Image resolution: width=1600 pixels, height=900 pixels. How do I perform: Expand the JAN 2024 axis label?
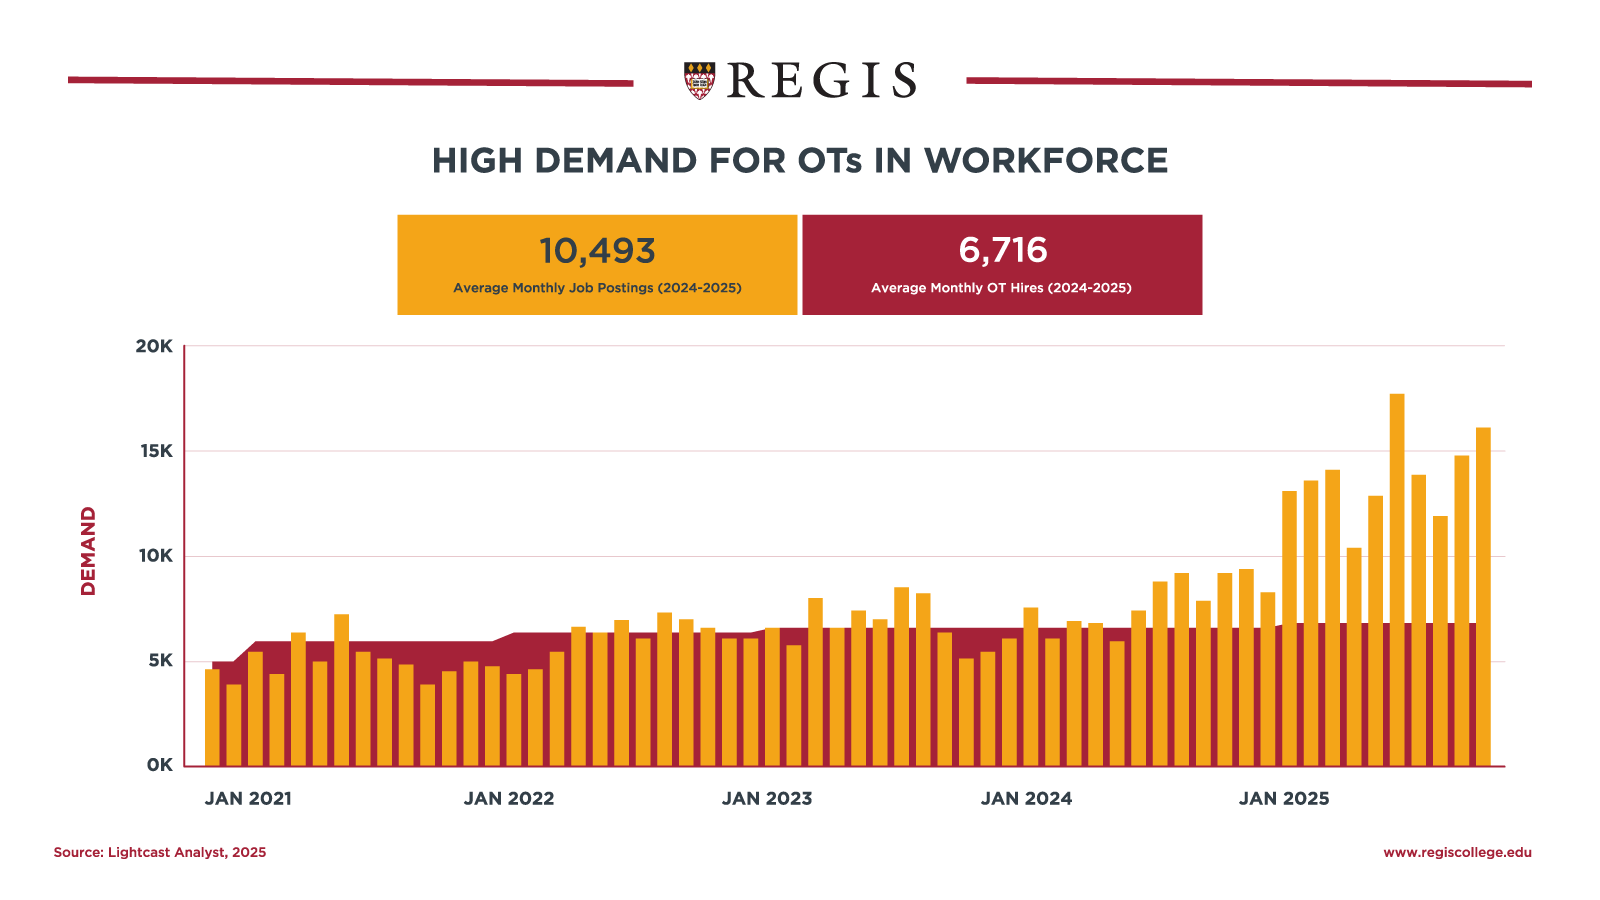pyautogui.click(x=1025, y=799)
